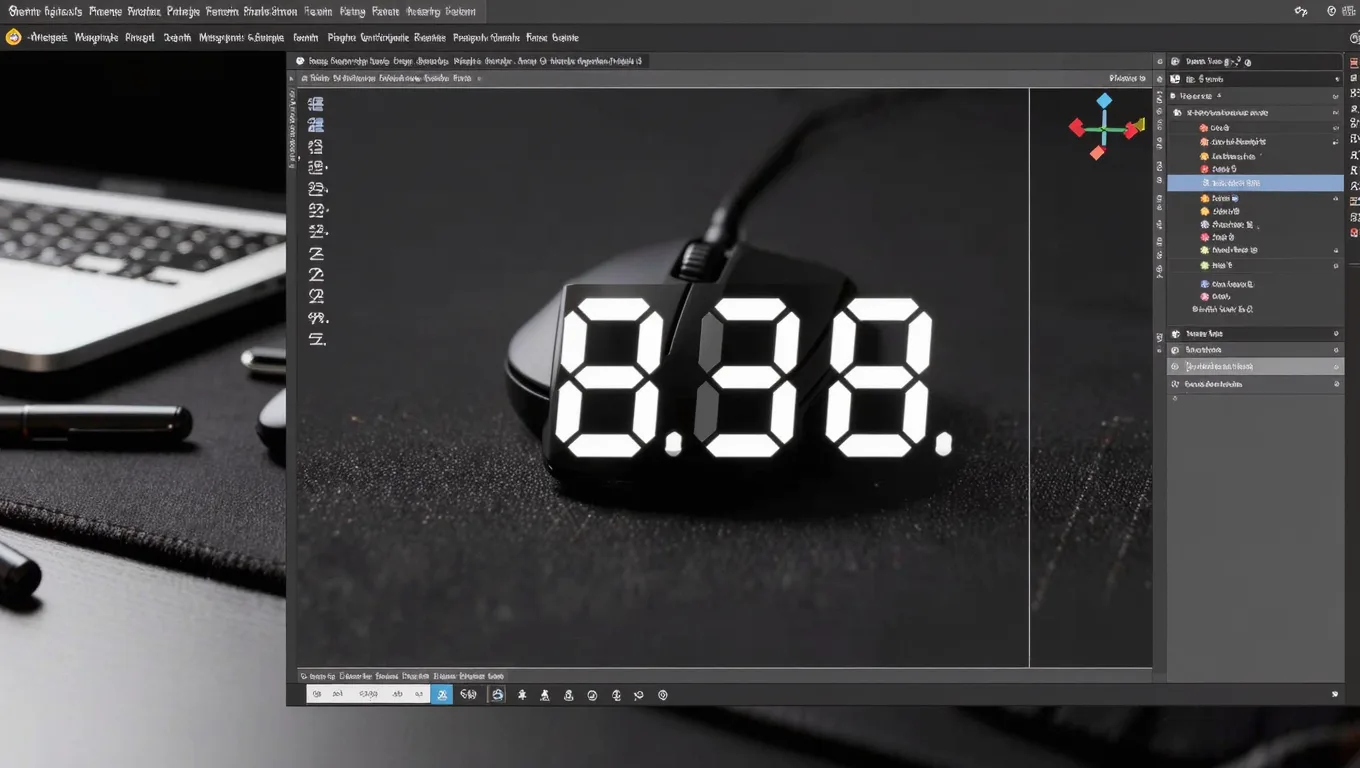The image size is (1360, 768).
Task: Select the light-gray highlighted row below the outliner tree
Action: 1255,367
